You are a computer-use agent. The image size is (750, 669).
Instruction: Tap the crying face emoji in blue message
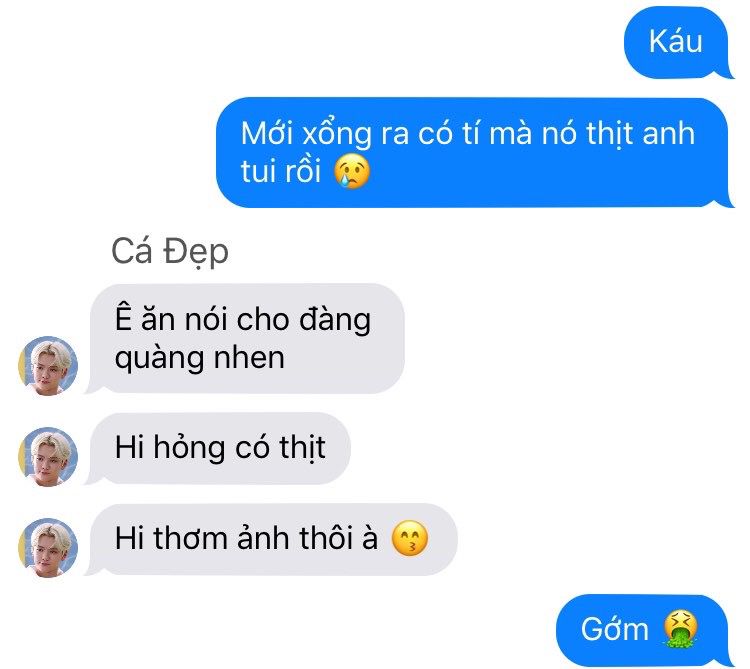[352, 171]
